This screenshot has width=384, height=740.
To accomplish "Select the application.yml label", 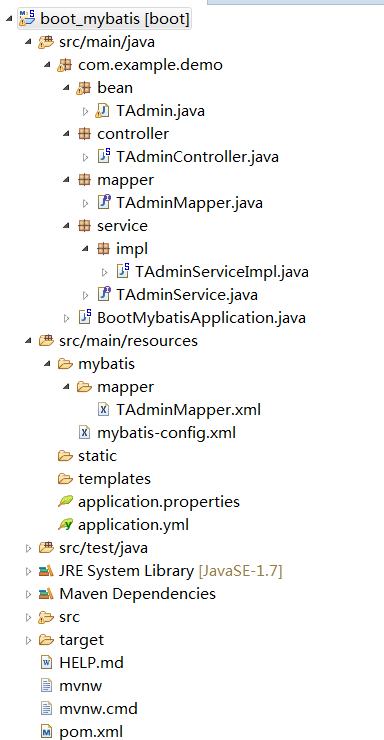I will [134, 525].
